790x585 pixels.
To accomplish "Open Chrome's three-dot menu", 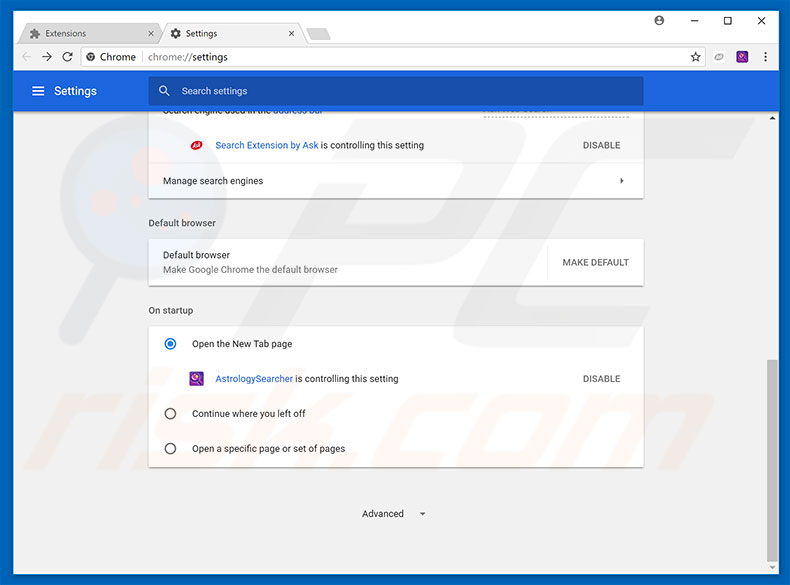I will point(765,57).
